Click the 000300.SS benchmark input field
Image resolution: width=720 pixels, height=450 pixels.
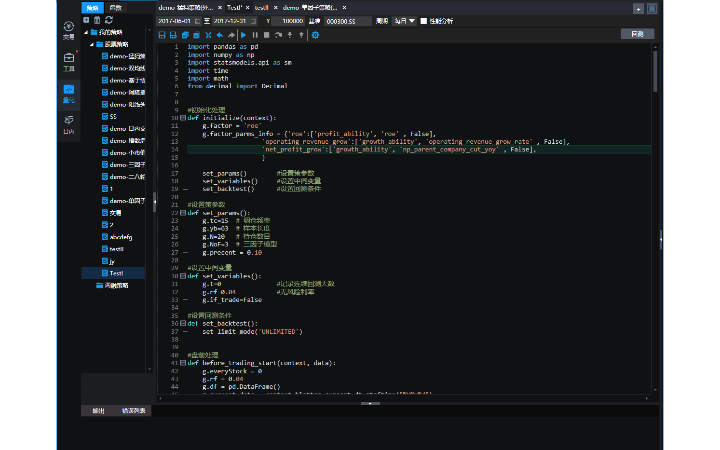pos(348,21)
